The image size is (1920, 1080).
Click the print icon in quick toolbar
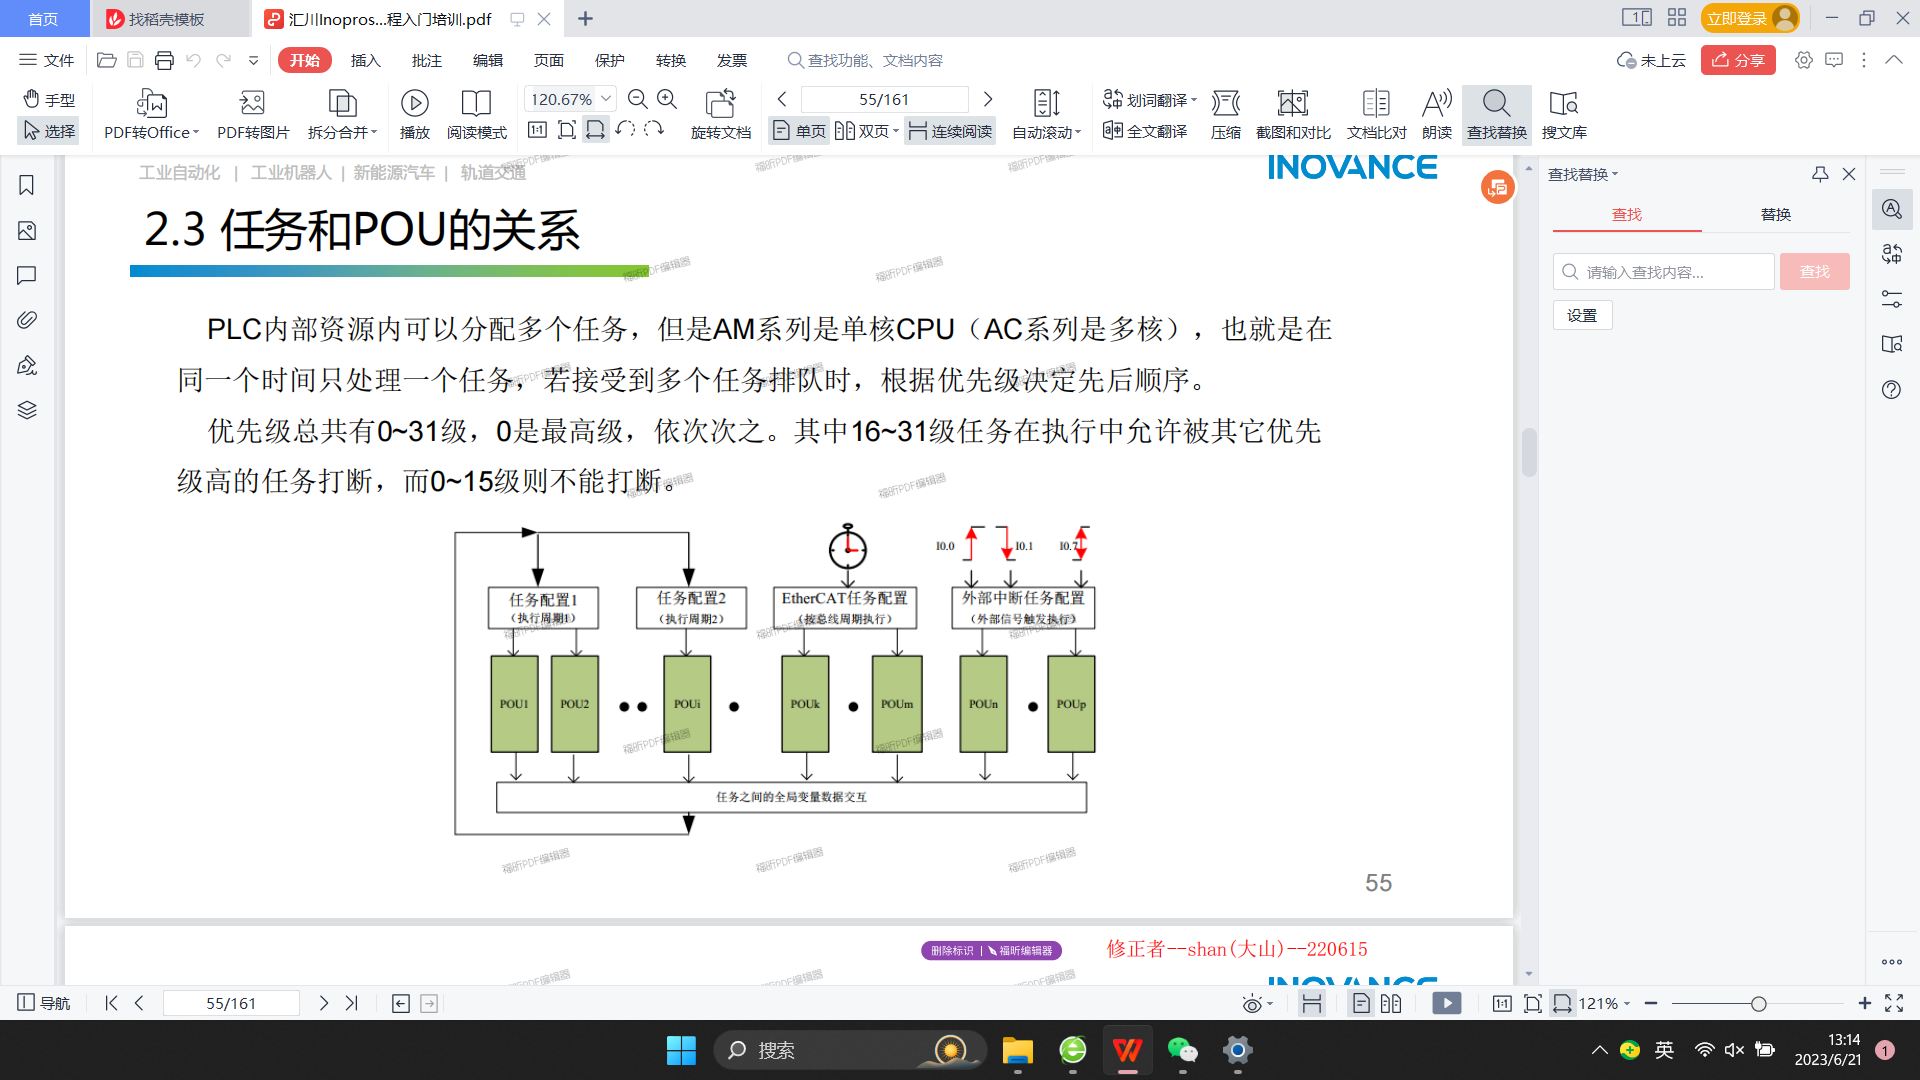click(x=164, y=60)
